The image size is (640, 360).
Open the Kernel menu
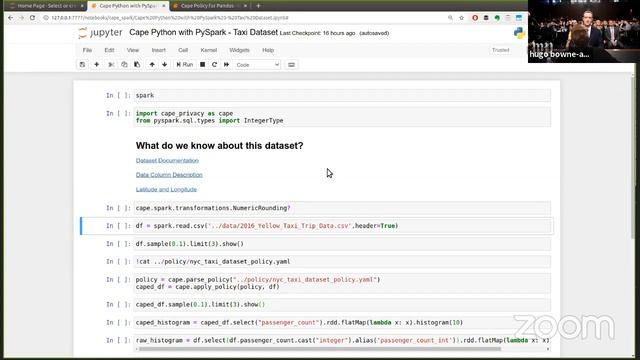click(209, 50)
